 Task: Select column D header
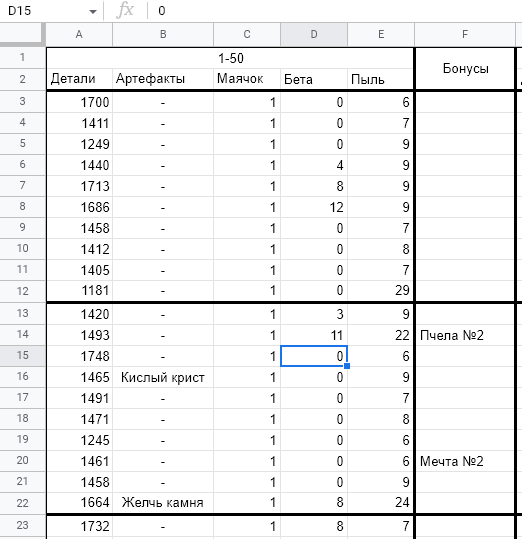coord(314,34)
